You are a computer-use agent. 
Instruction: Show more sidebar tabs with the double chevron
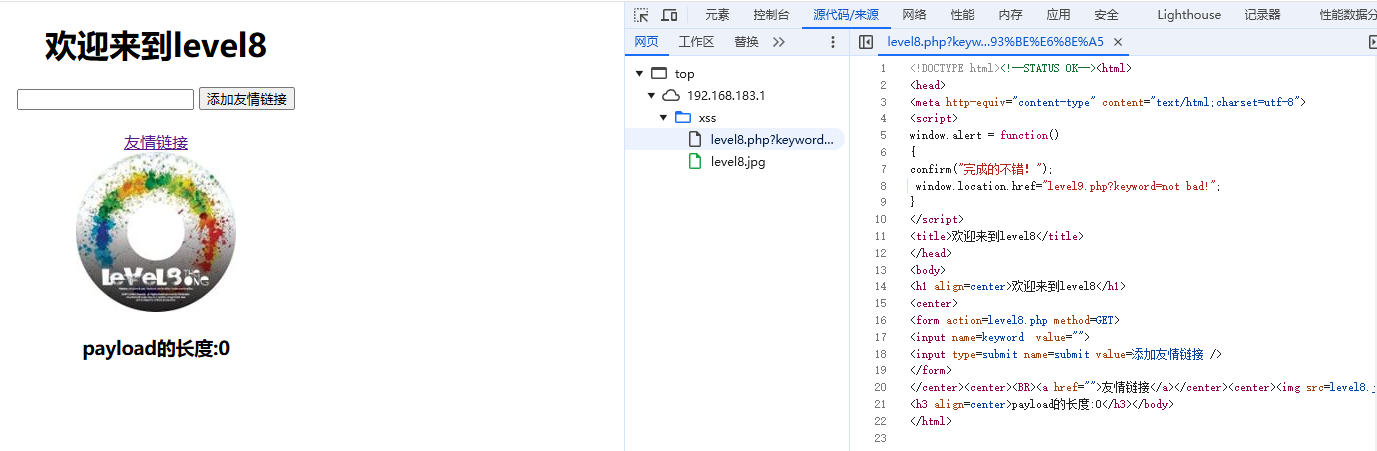[780, 42]
